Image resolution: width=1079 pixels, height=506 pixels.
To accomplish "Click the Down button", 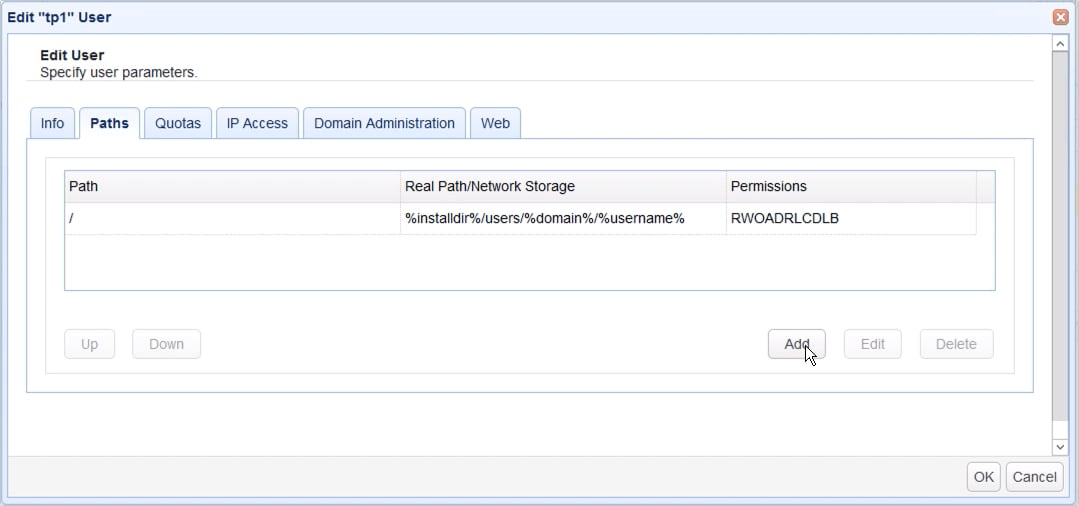I will (x=166, y=344).
